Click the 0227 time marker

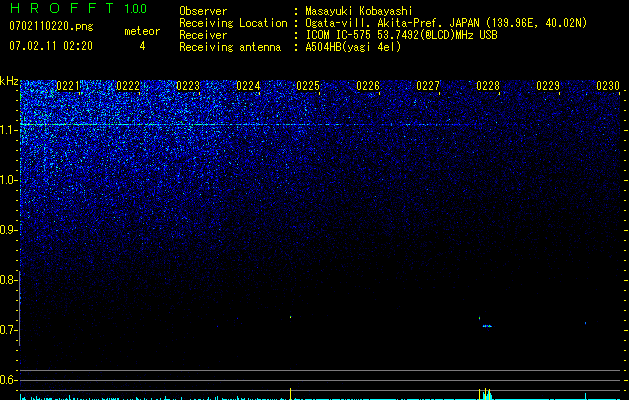point(428,86)
